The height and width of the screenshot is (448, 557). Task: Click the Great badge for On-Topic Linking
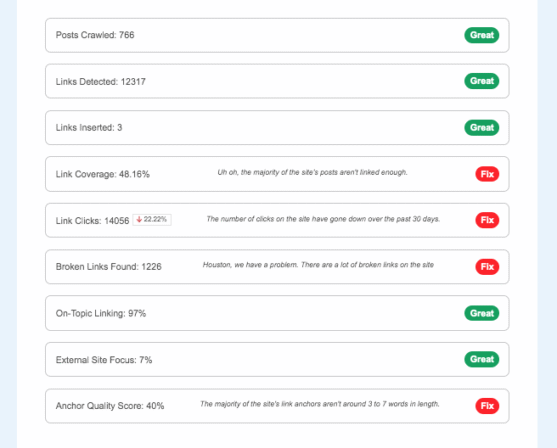pyautogui.click(x=481, y=313)
